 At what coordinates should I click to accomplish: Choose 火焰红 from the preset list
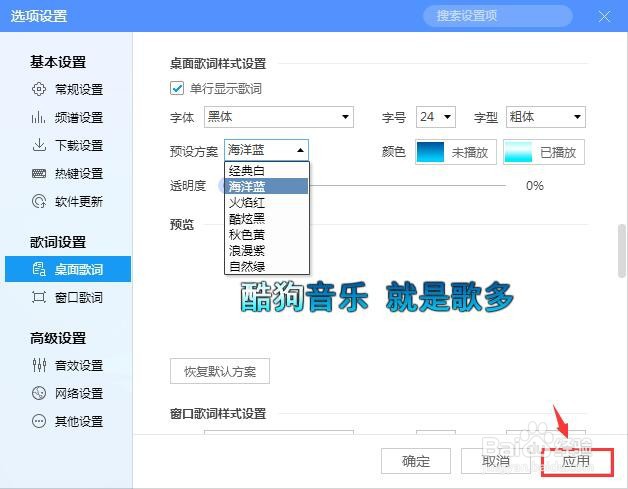pyautogui.click(x=267, y=202)
